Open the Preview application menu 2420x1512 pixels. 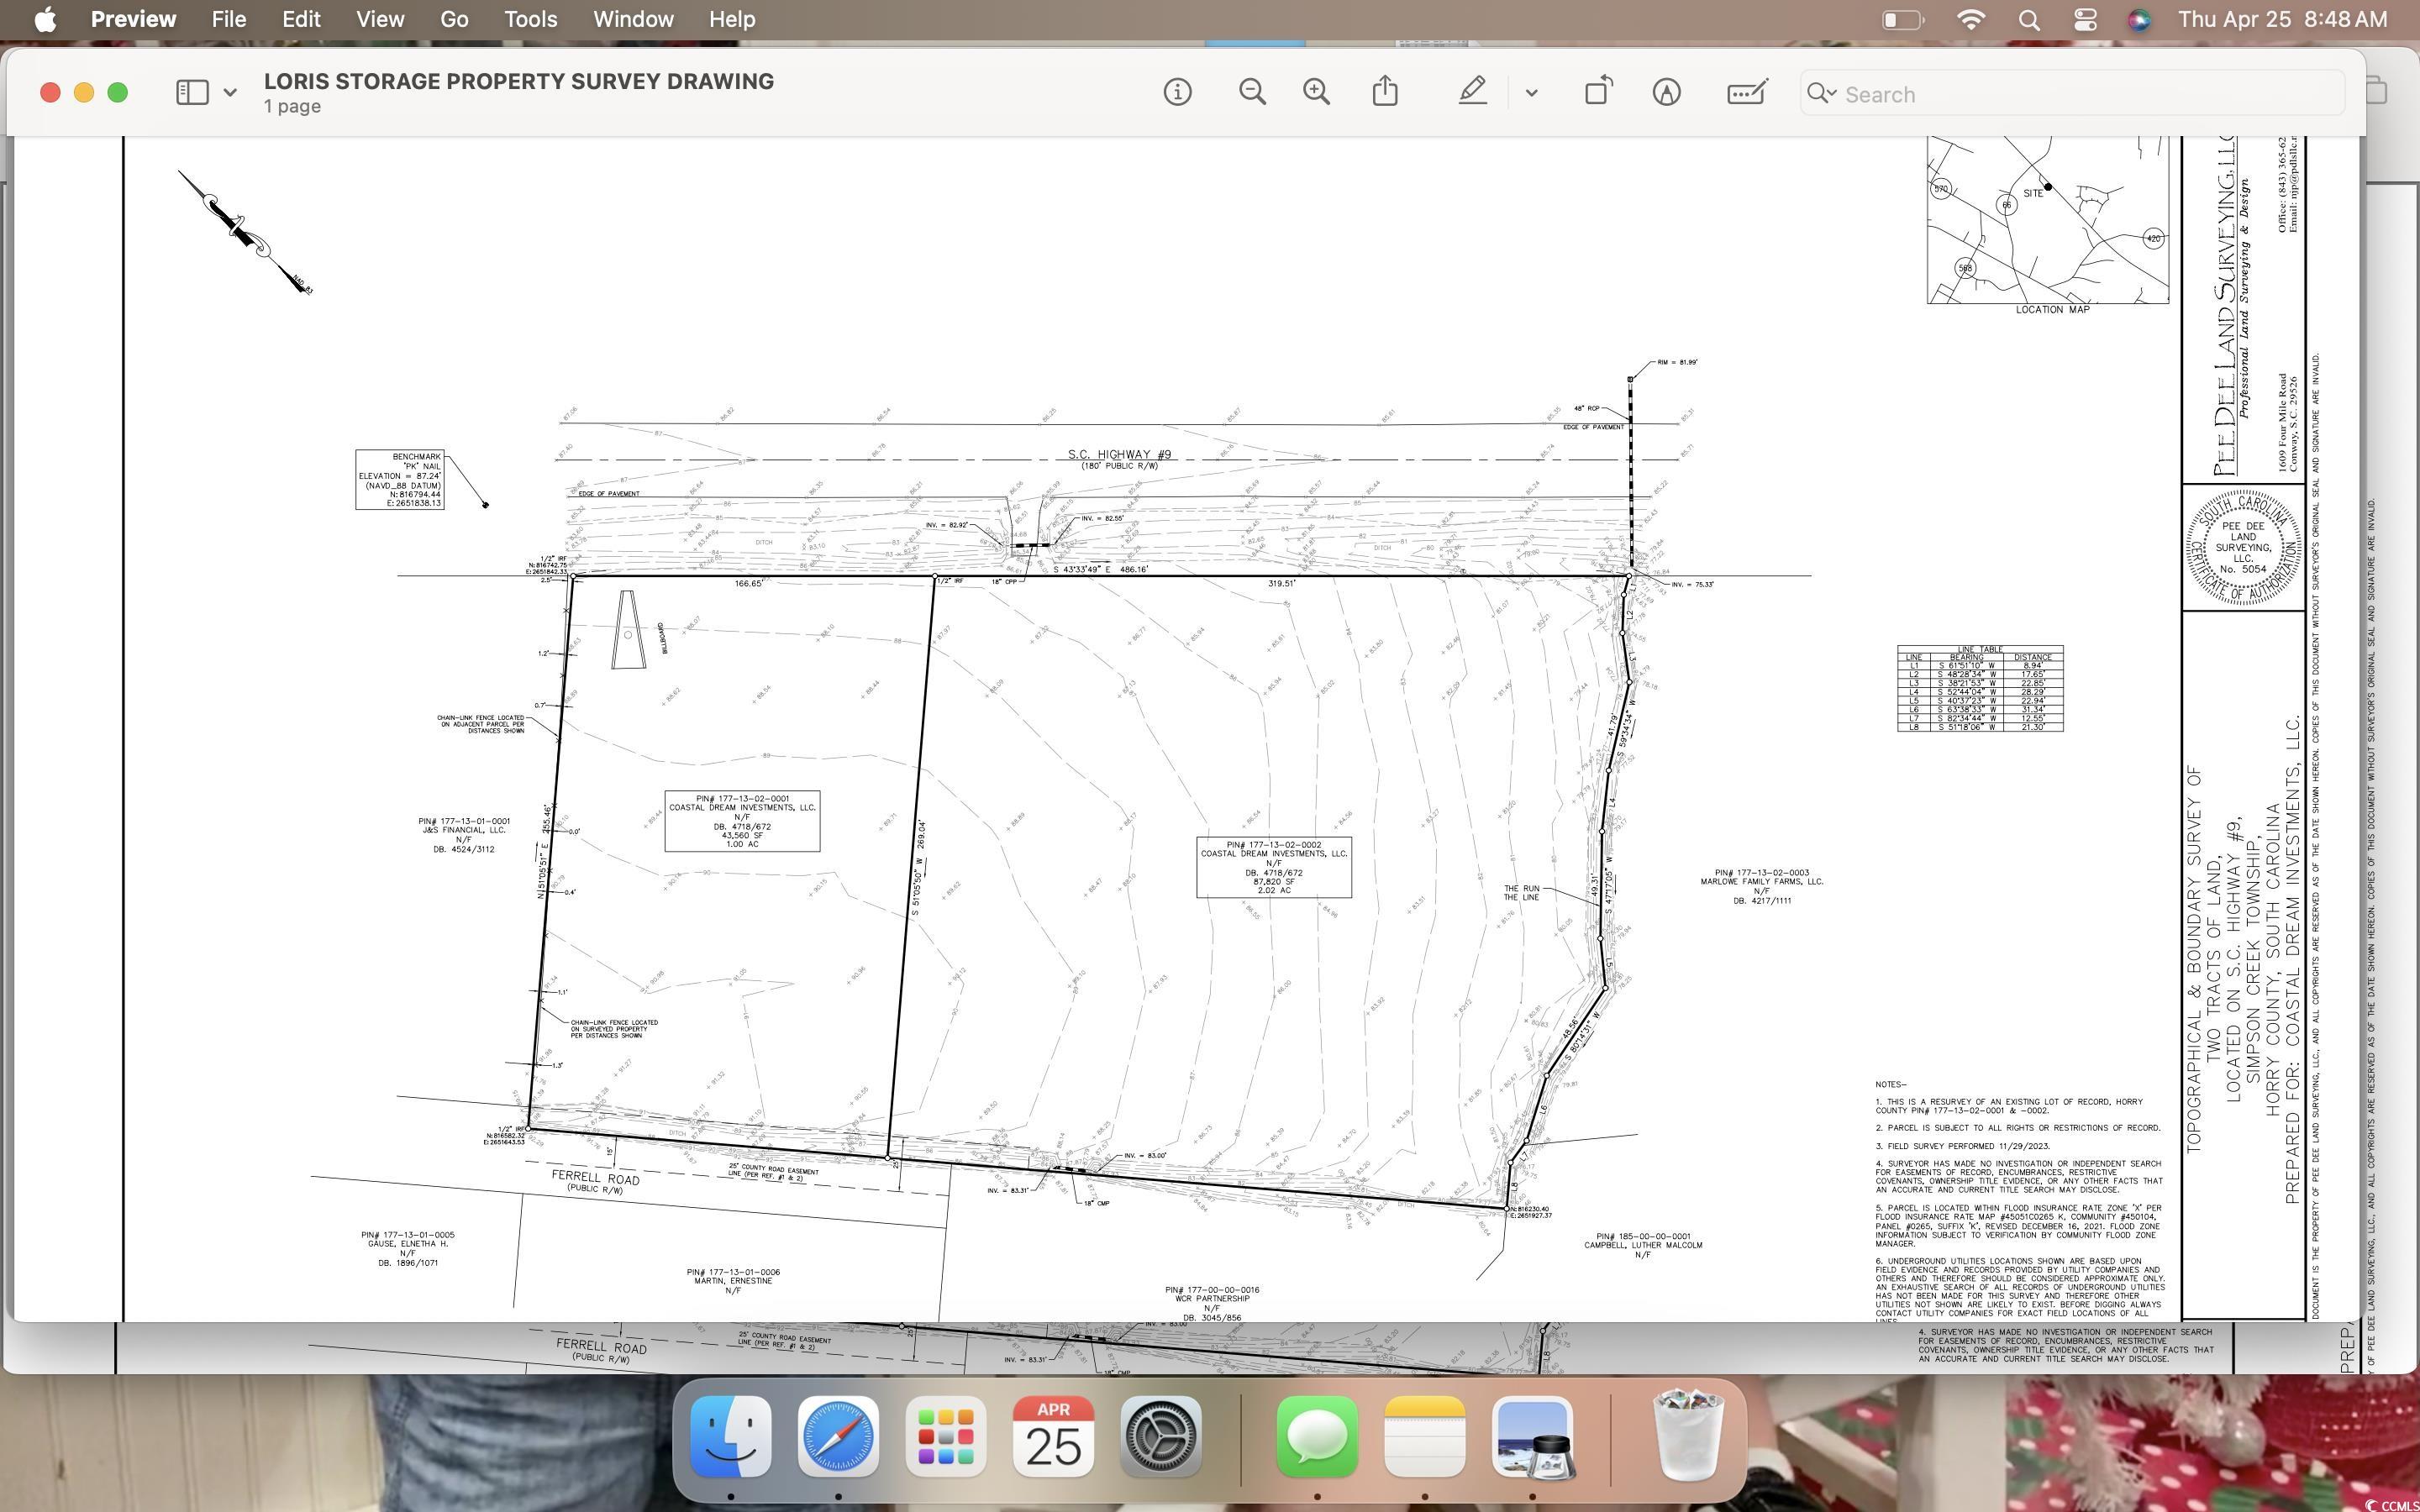point(133,19)
